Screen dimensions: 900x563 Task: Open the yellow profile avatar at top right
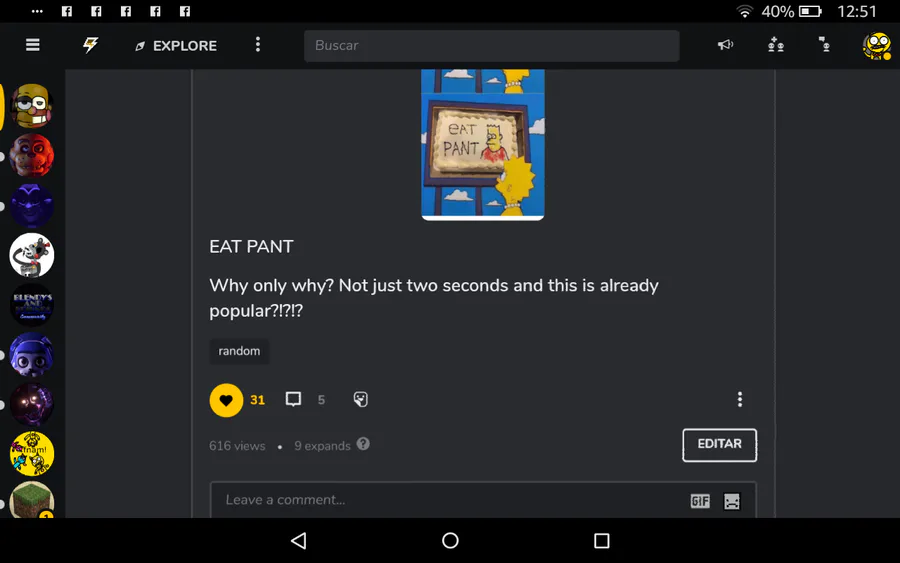(x=876, y=46)
